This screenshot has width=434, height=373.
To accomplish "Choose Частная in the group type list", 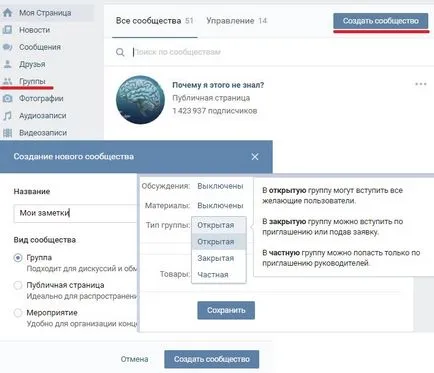I will pos(219,275).
